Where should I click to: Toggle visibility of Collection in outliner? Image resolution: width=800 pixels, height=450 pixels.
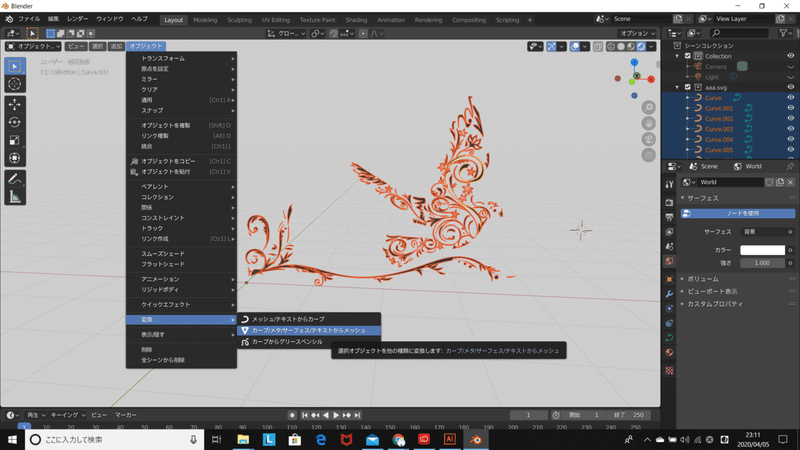(x=790, y=56)
